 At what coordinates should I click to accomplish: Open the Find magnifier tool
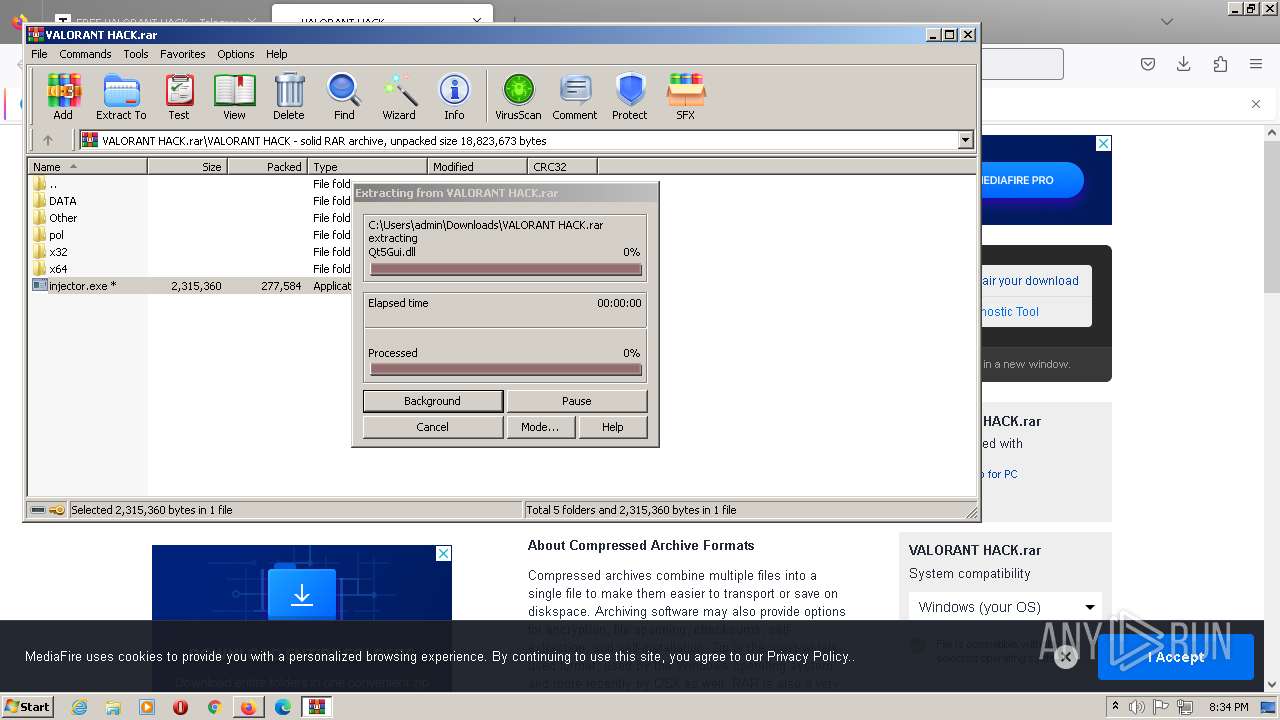(x=344, y=97)
